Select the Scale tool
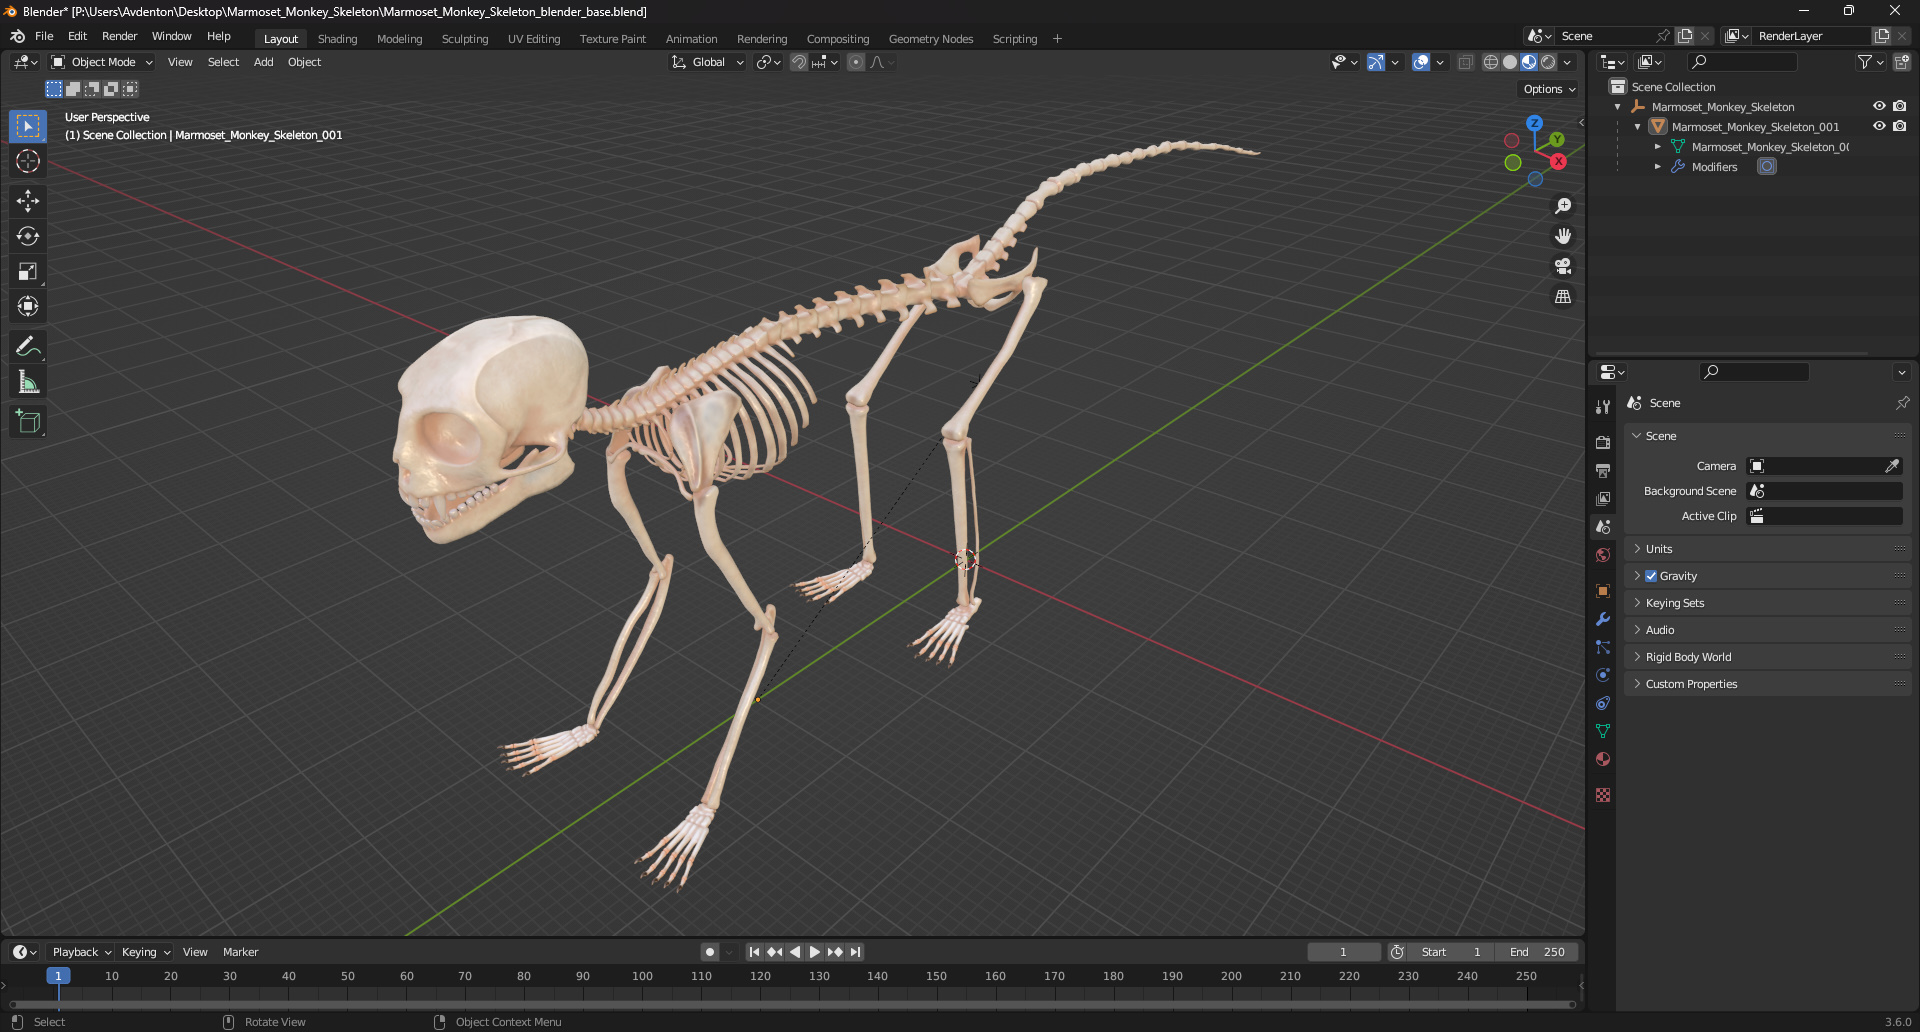The width and height of the screenshot is (1920, 1032). (x=28, y=271)
